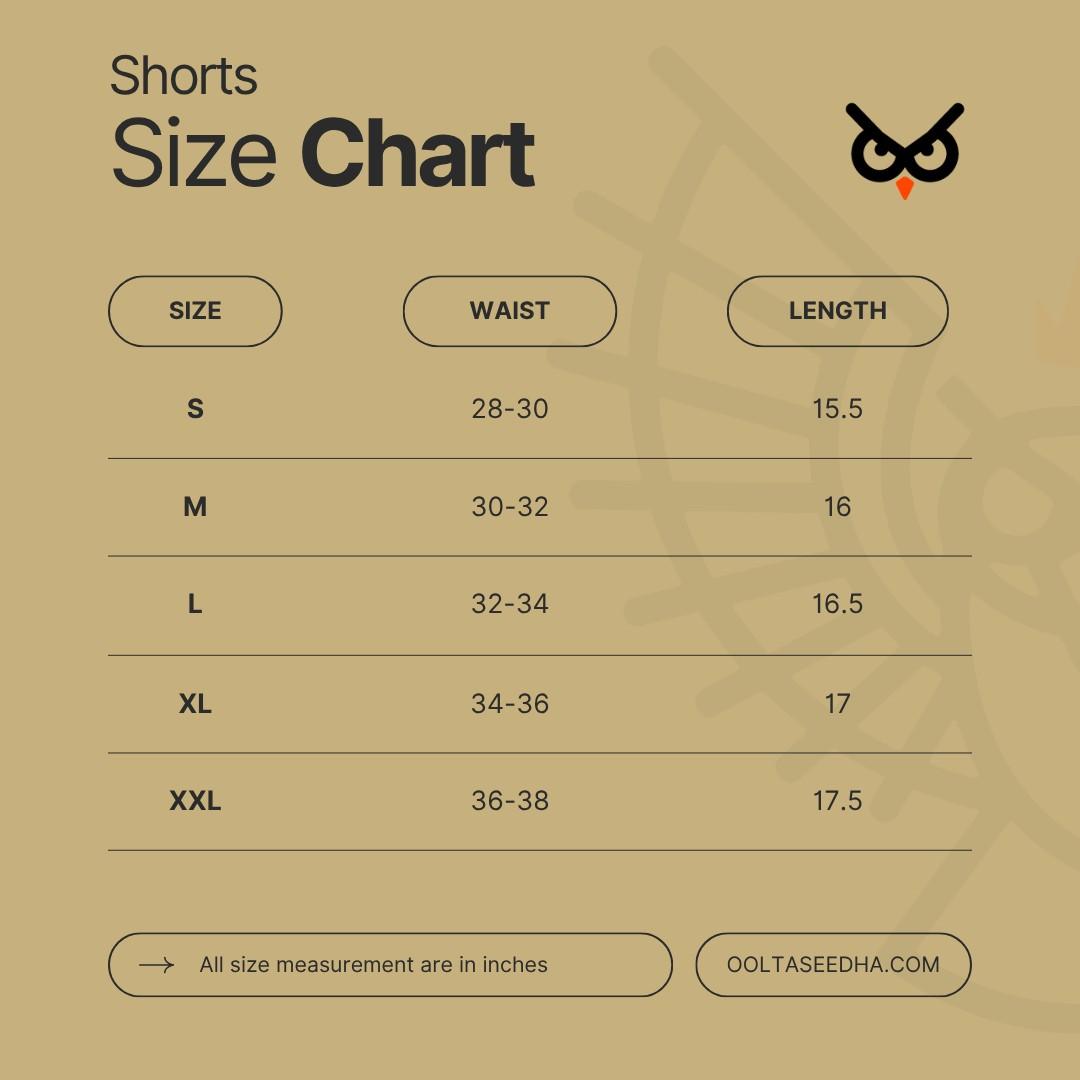The height and width of the screenshot is (1080, 1080).
Task: Select the XXL size row label
Action: pos(195,801)
